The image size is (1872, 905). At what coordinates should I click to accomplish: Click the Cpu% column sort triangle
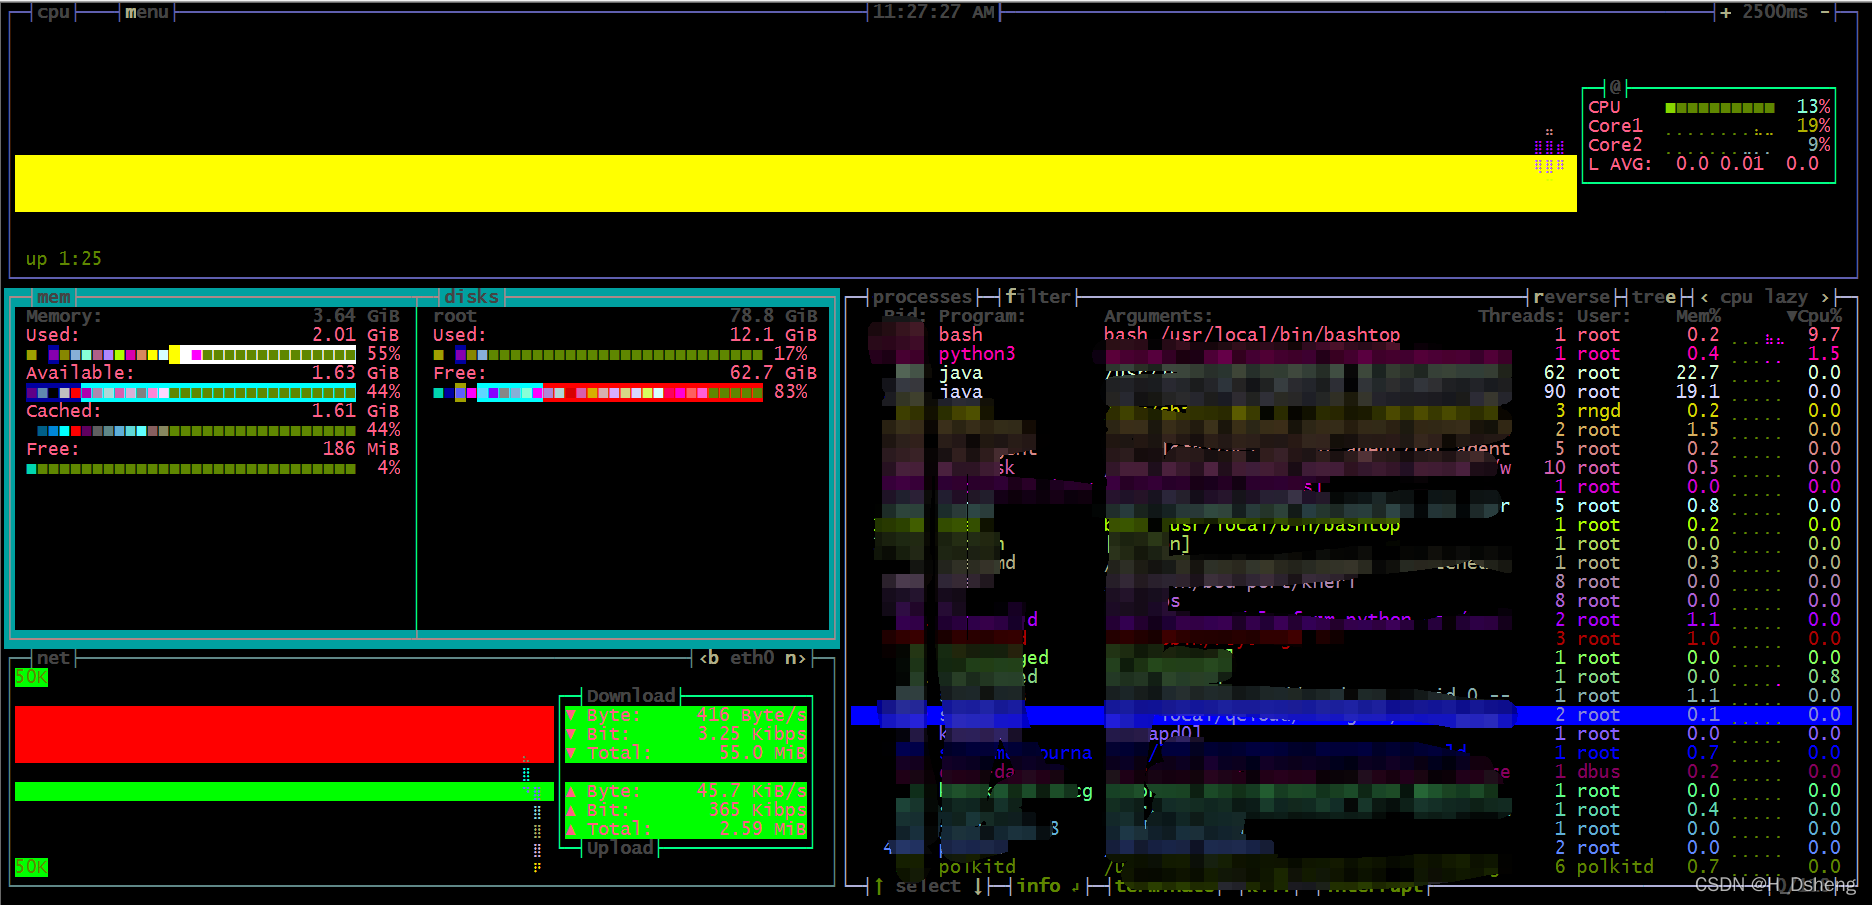pyautogui.click(x=1792, y=316)
